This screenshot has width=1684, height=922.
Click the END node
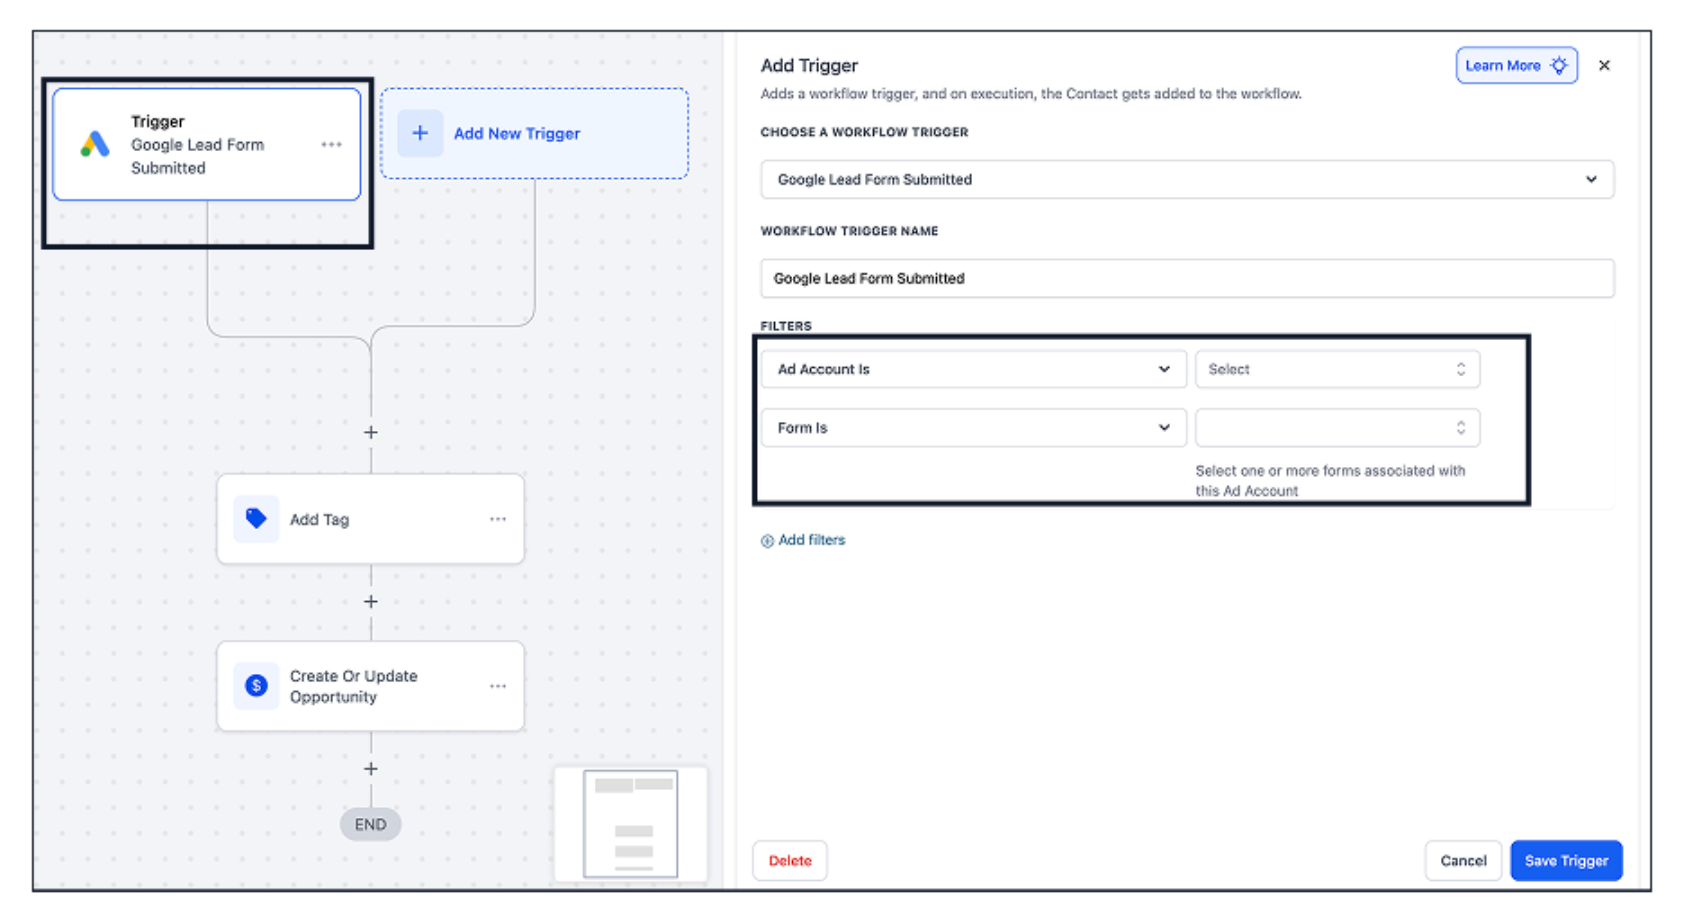(x=370, y=824)
